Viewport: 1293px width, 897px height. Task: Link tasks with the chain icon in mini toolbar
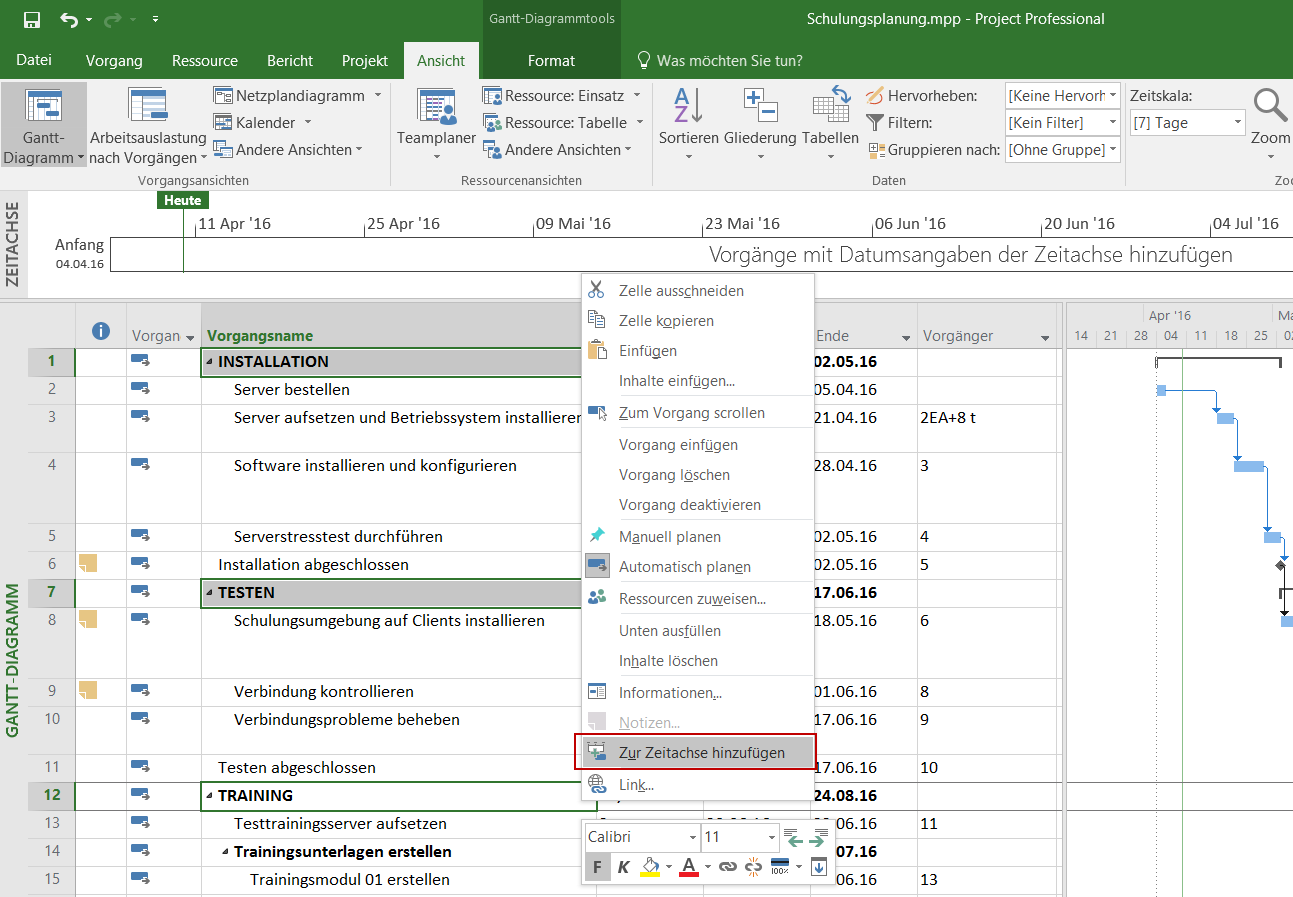(x=728, y=867)
